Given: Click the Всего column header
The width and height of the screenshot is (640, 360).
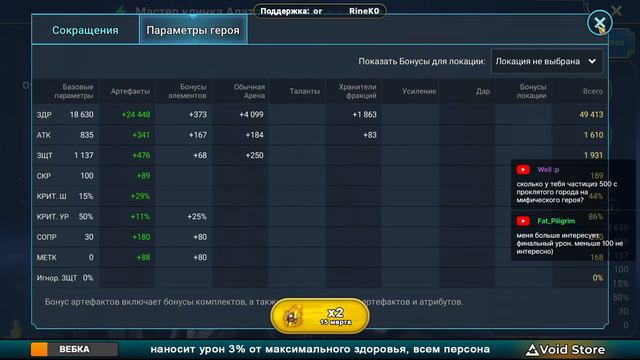Looking at the screenshot, I should click(593, 91).
